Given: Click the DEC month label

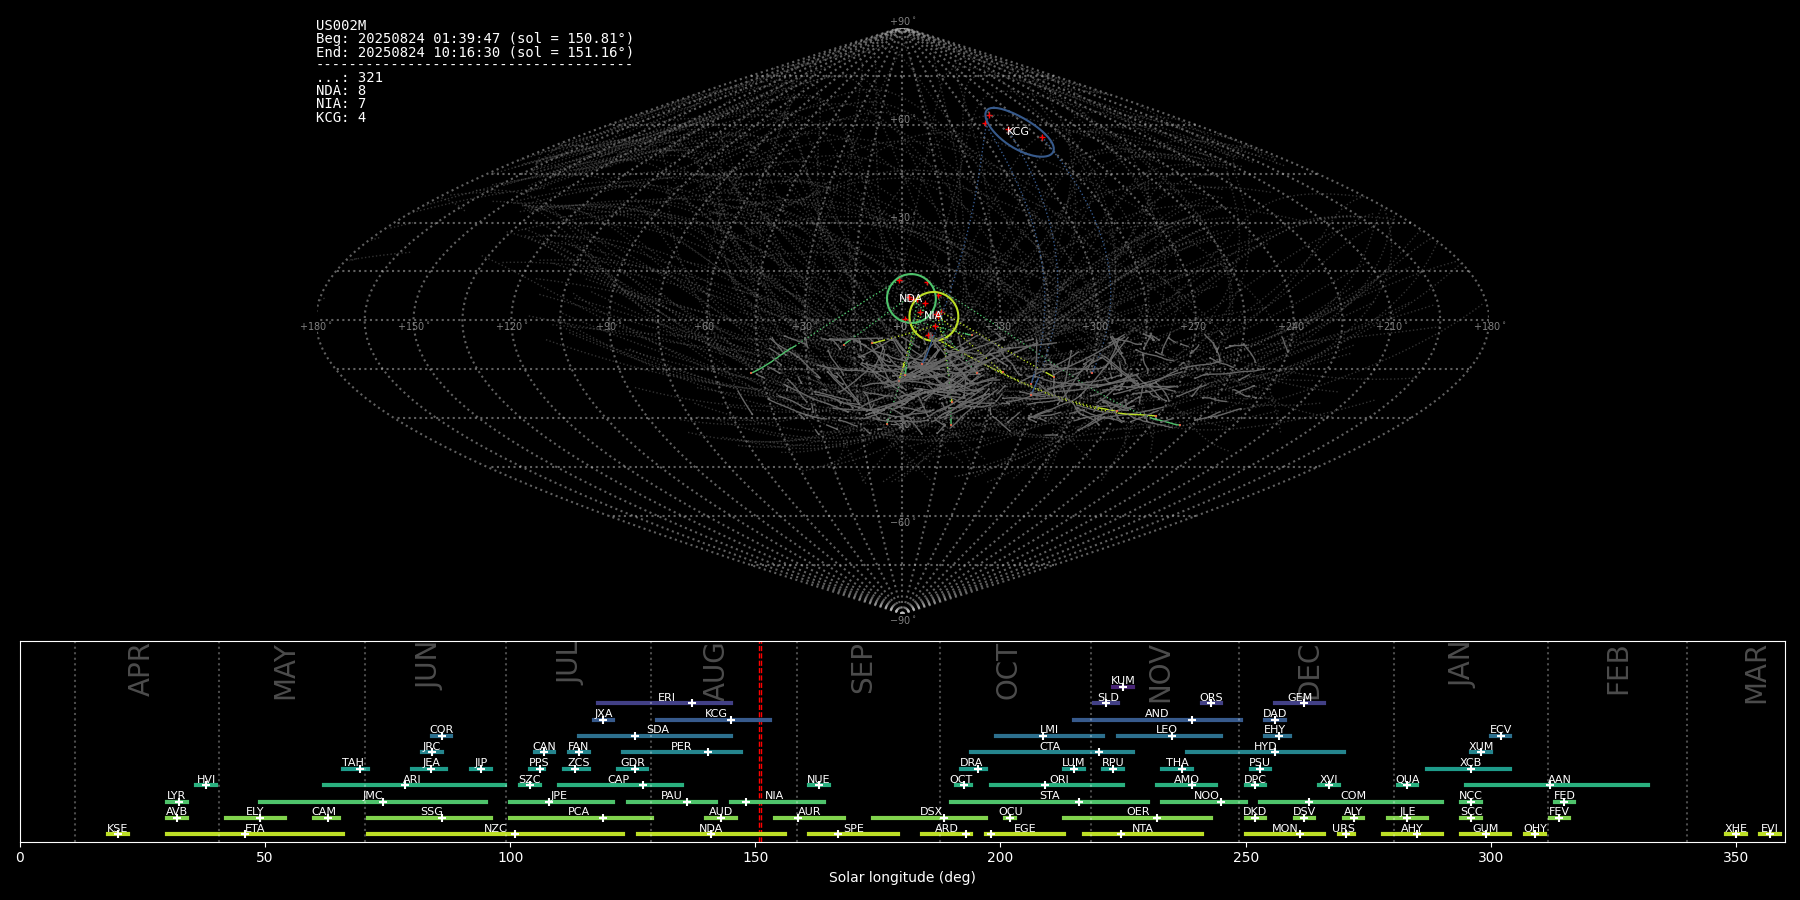Looking at the screenshot, I should pyautogui.click(x=1308, y=673).
